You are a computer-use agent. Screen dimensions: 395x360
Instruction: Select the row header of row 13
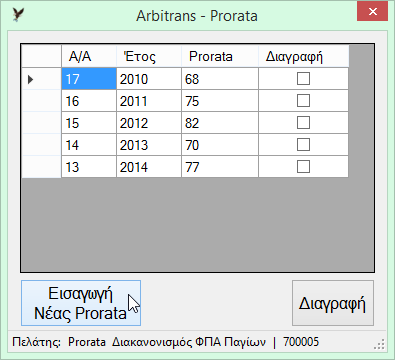[41, 167]
